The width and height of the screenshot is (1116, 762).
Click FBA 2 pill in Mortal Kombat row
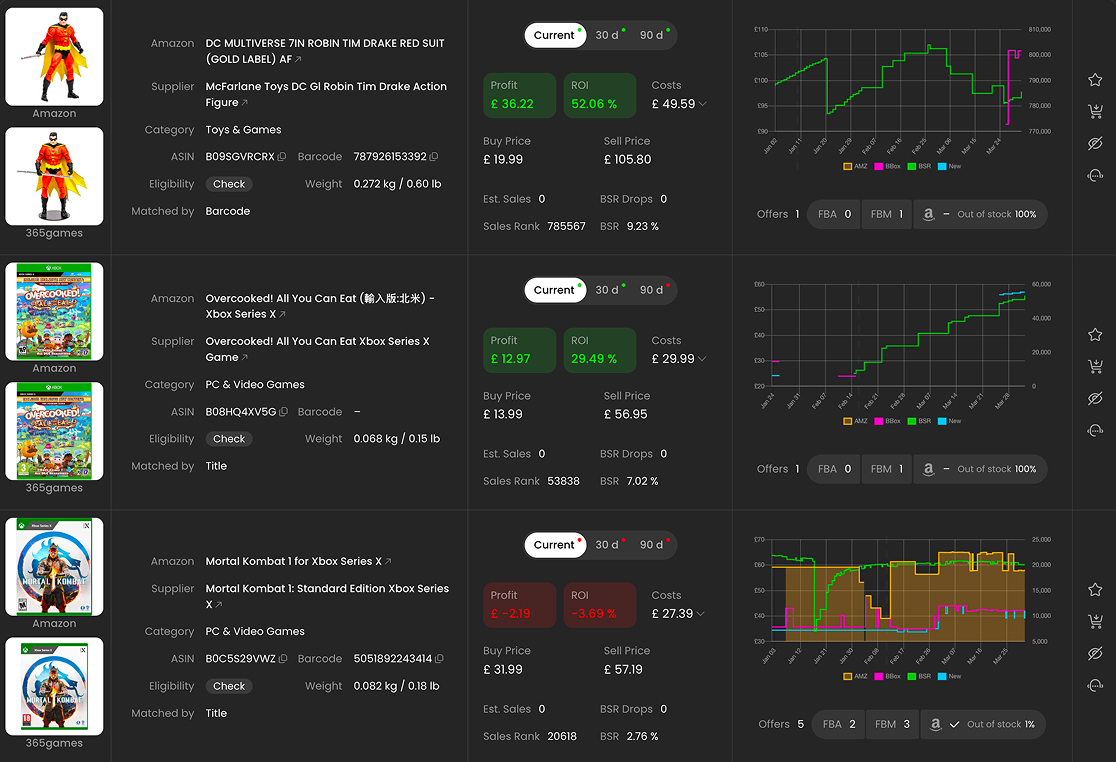tap(839, 724)
